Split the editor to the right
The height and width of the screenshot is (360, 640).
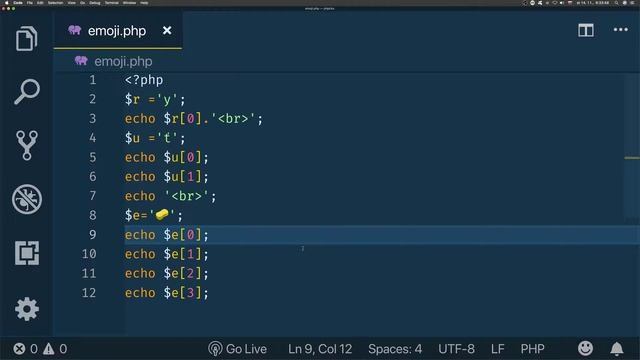click(586, 30)
